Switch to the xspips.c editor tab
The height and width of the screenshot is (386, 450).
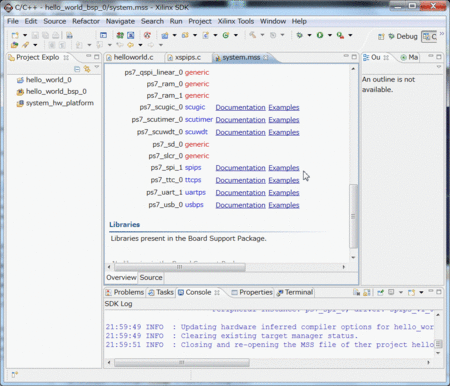point(188,57)
